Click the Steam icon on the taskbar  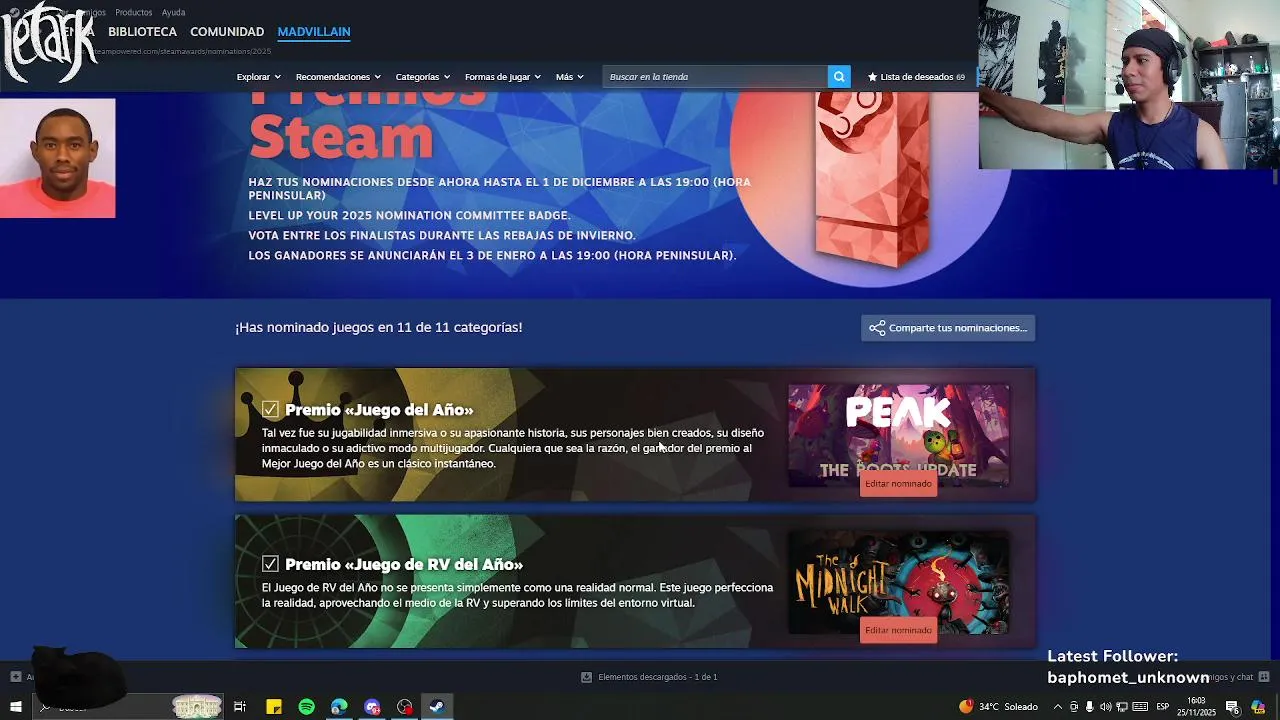tap(437, 707)
